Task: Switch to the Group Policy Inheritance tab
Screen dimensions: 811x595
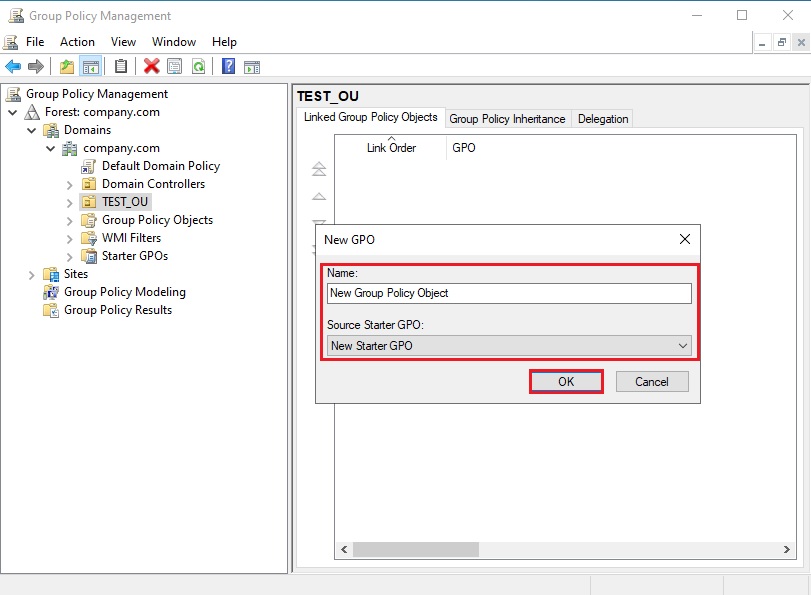Action: point(508,118)
